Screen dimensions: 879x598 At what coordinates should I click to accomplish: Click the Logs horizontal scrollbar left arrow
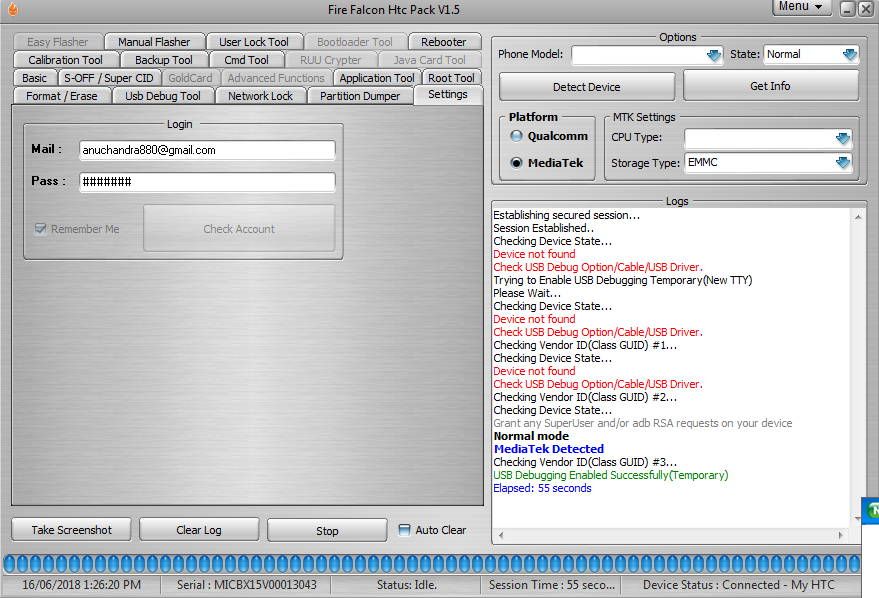tap(501, 535)
